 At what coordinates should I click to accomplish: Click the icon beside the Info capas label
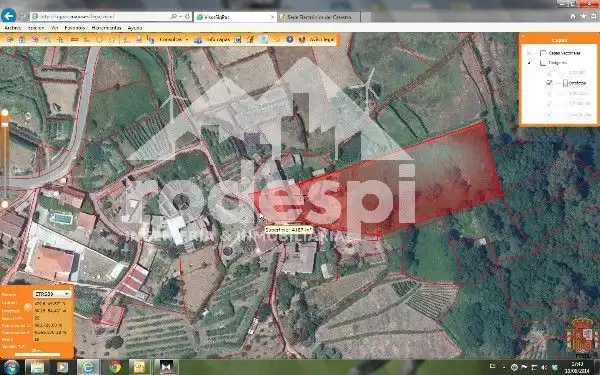pyautogui.click(x=198, y=40)
